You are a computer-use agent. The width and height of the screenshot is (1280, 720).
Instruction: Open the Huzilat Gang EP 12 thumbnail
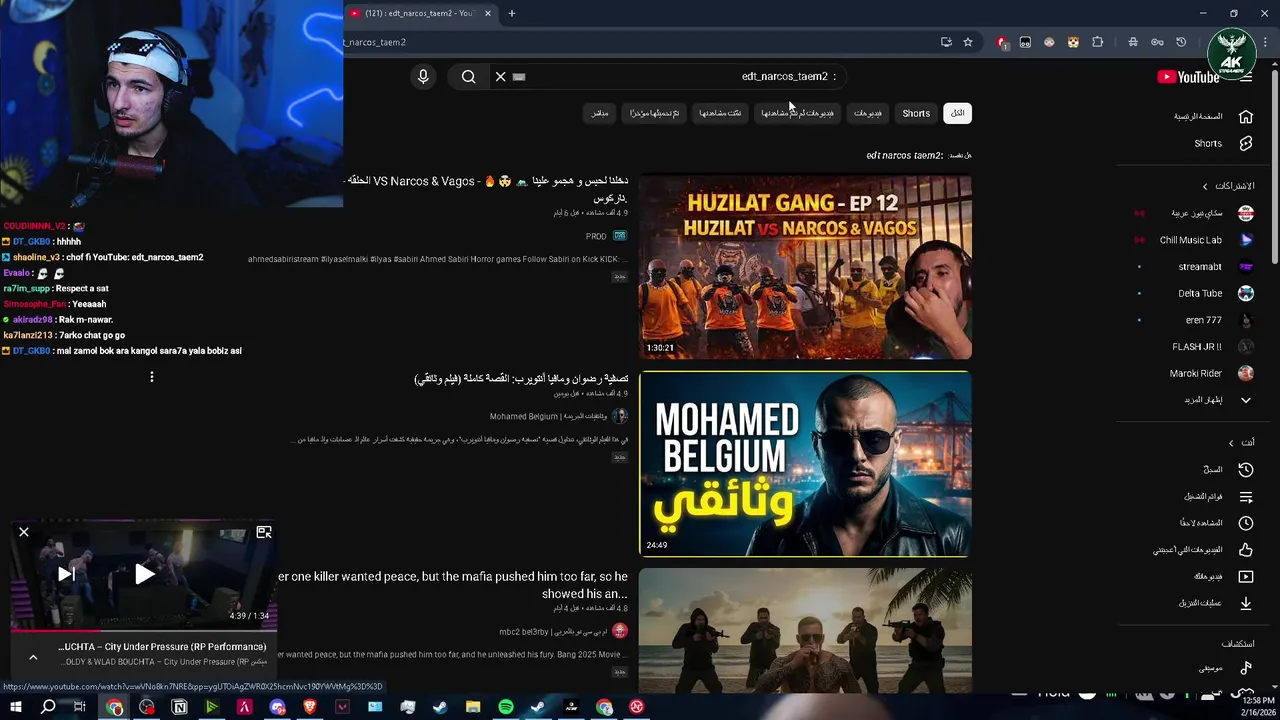pyautogui.click(x=805, y=267)
